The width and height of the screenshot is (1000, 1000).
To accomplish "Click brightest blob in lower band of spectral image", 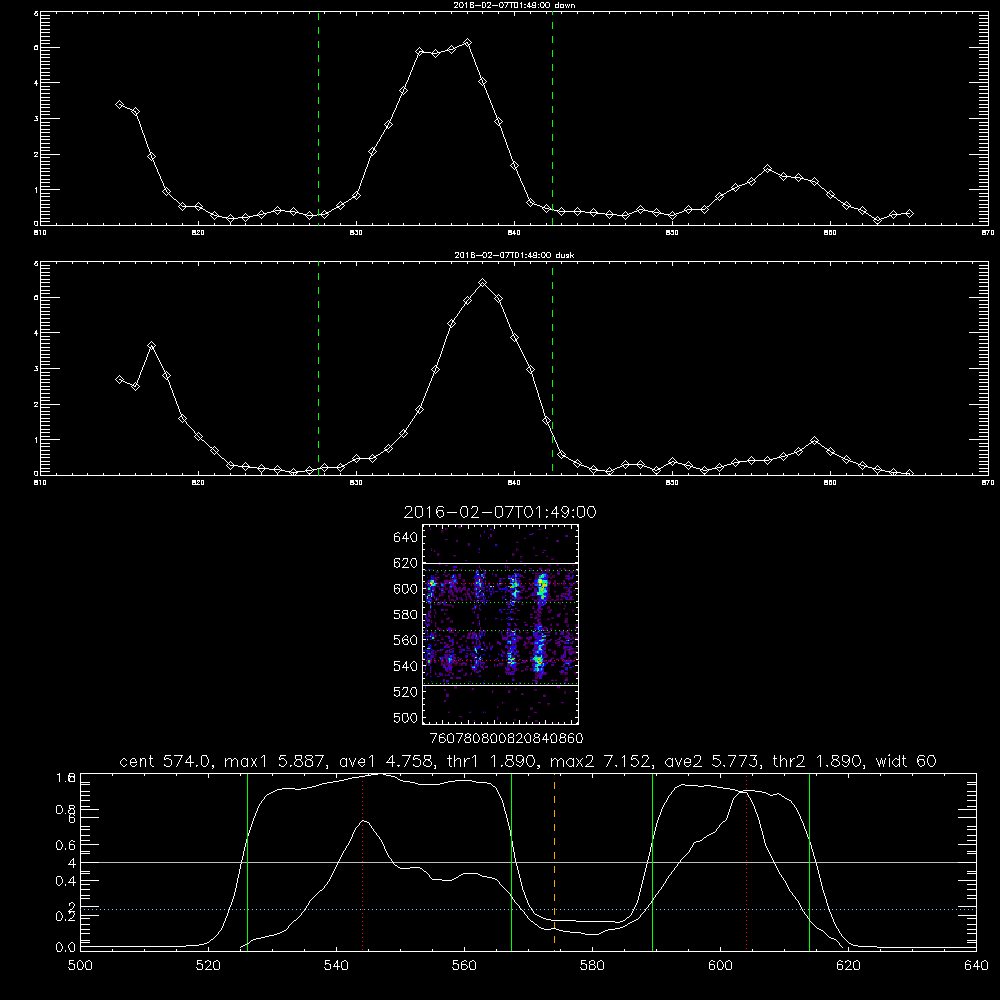I will click(538, 659).
